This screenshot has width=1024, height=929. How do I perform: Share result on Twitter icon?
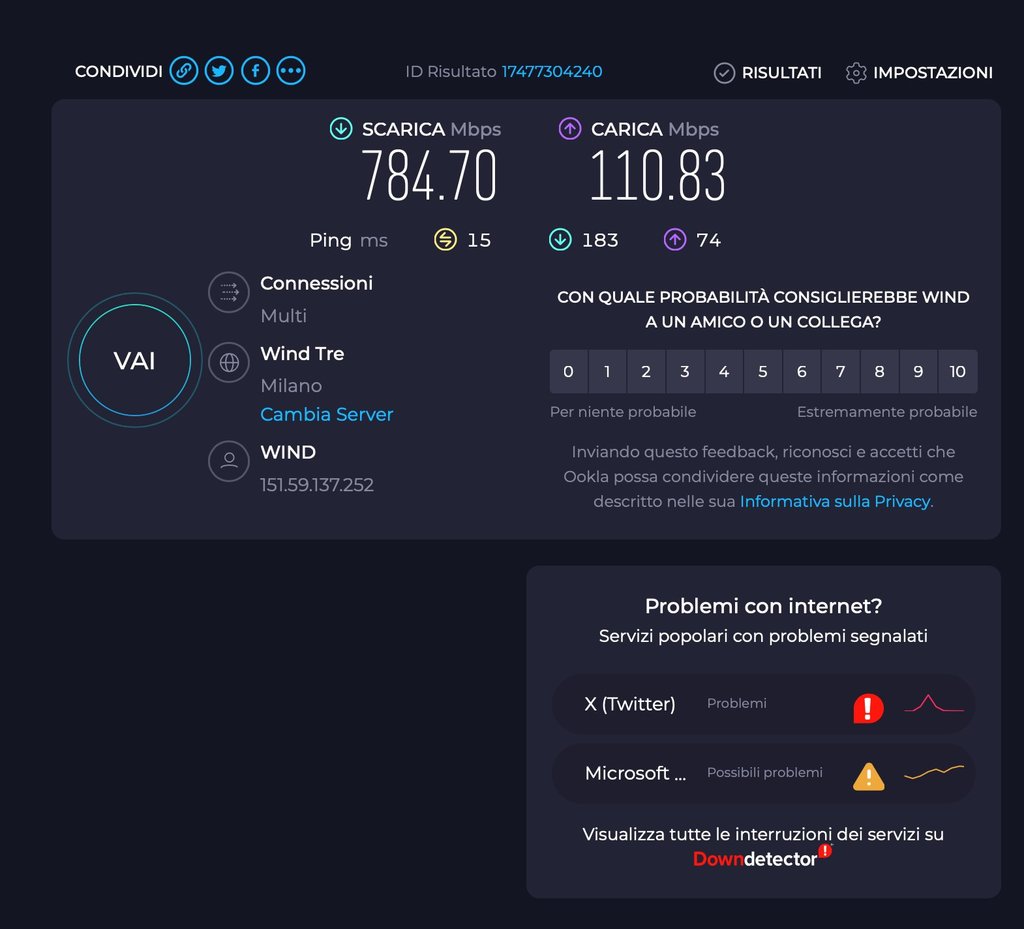click(x=219, y=71)
